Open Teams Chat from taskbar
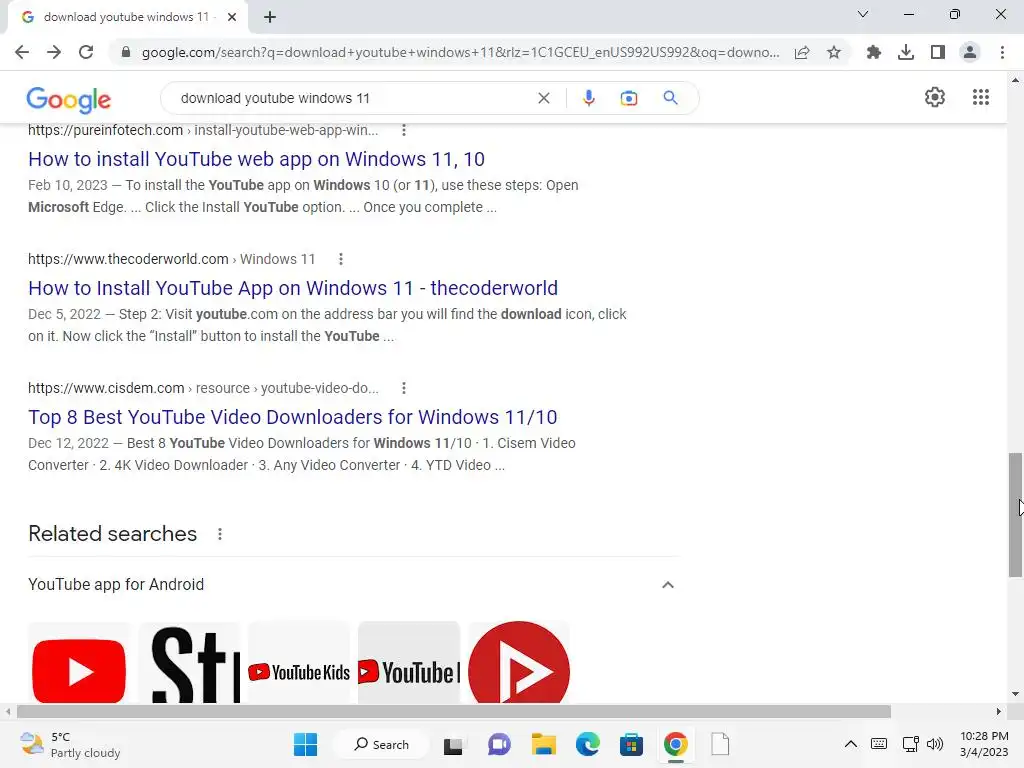This screenshot has height=768, width=1024. click(x=499, y=744)
